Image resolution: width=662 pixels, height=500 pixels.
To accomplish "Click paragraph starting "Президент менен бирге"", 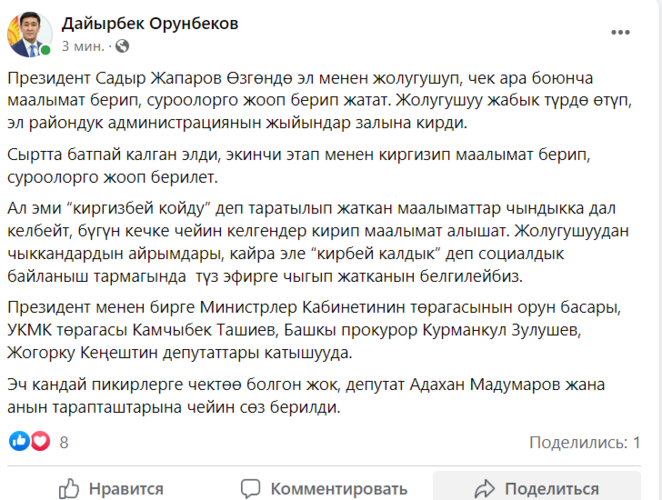I will [x=321, y=328].
